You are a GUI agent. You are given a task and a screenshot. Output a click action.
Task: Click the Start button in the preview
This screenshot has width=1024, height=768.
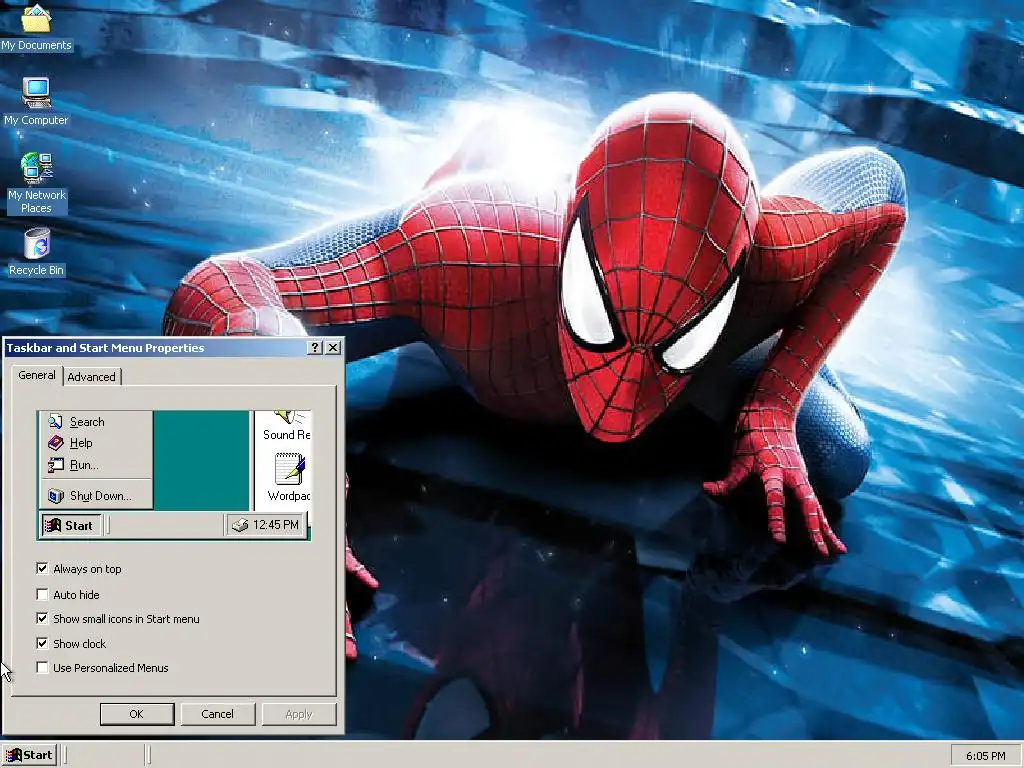(x=71, y=526)
